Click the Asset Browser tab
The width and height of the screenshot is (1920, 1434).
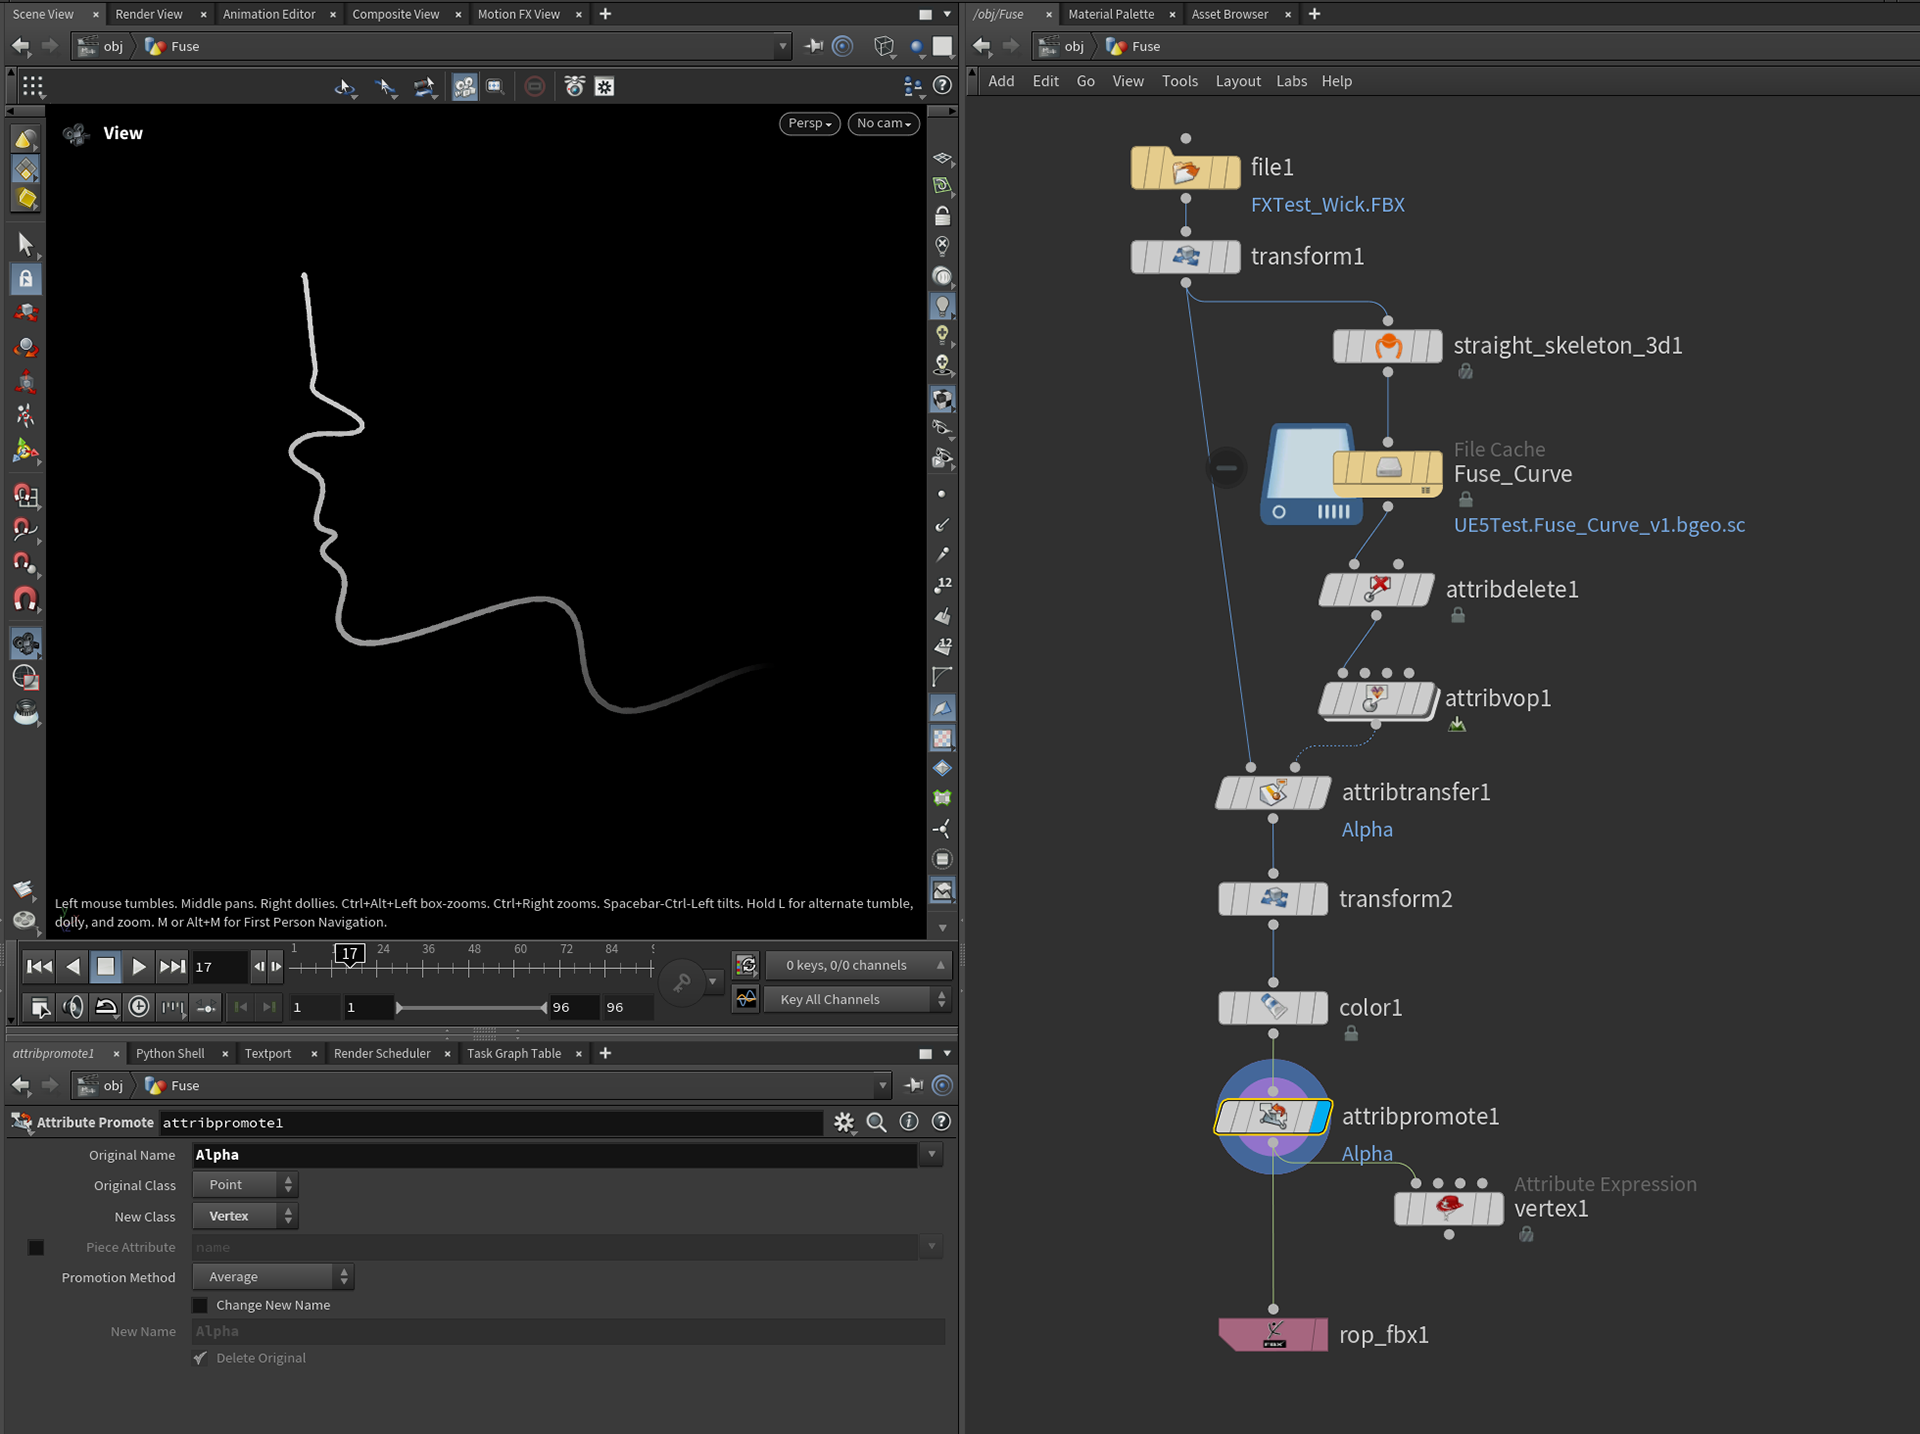click(1229, 14)
